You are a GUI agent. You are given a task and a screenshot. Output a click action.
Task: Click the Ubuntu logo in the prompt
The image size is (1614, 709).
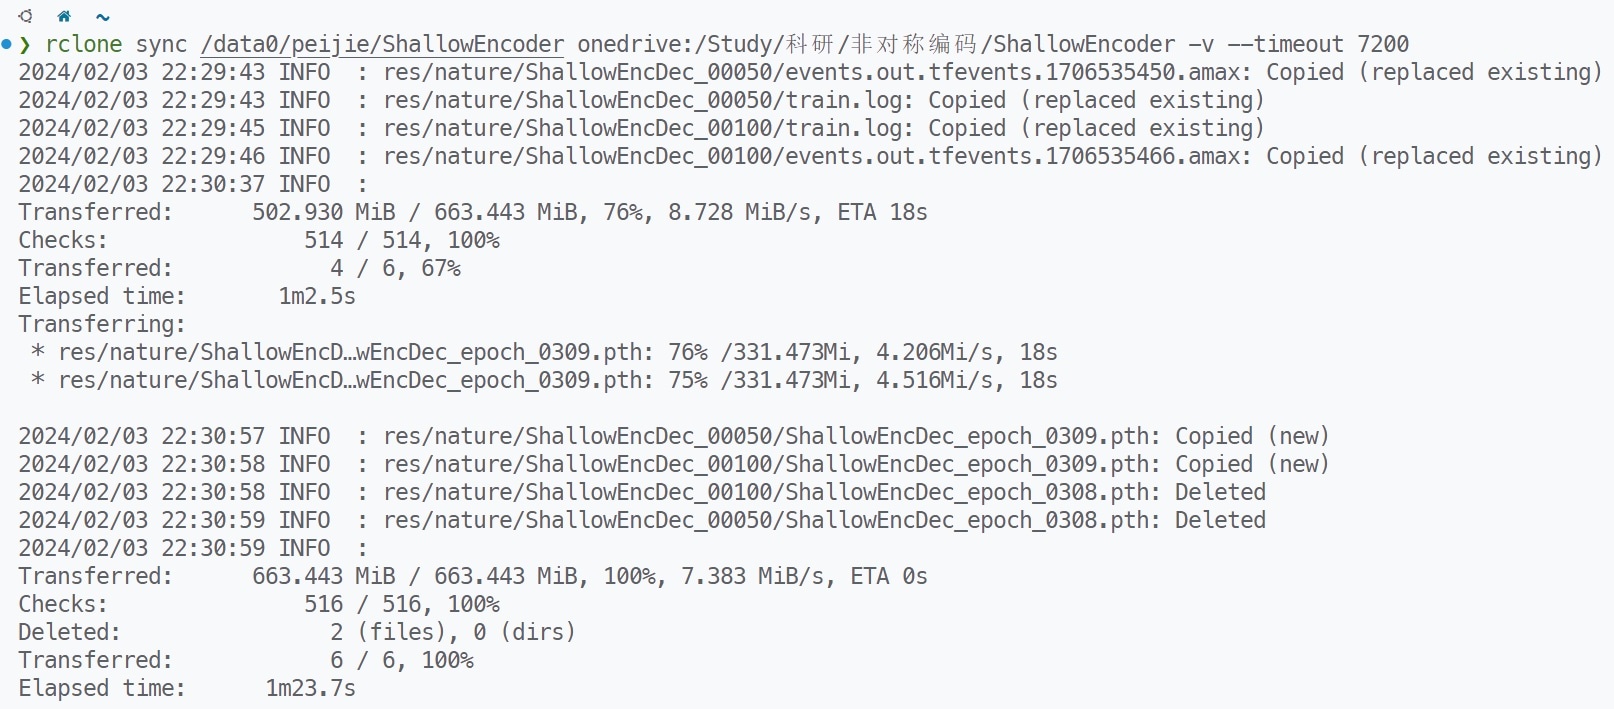pos(26,16)
